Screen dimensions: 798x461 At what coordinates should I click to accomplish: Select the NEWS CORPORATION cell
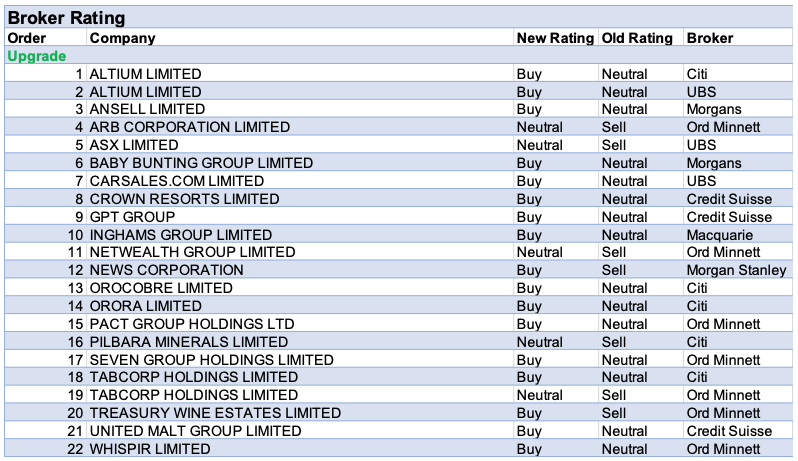point(167,270)
